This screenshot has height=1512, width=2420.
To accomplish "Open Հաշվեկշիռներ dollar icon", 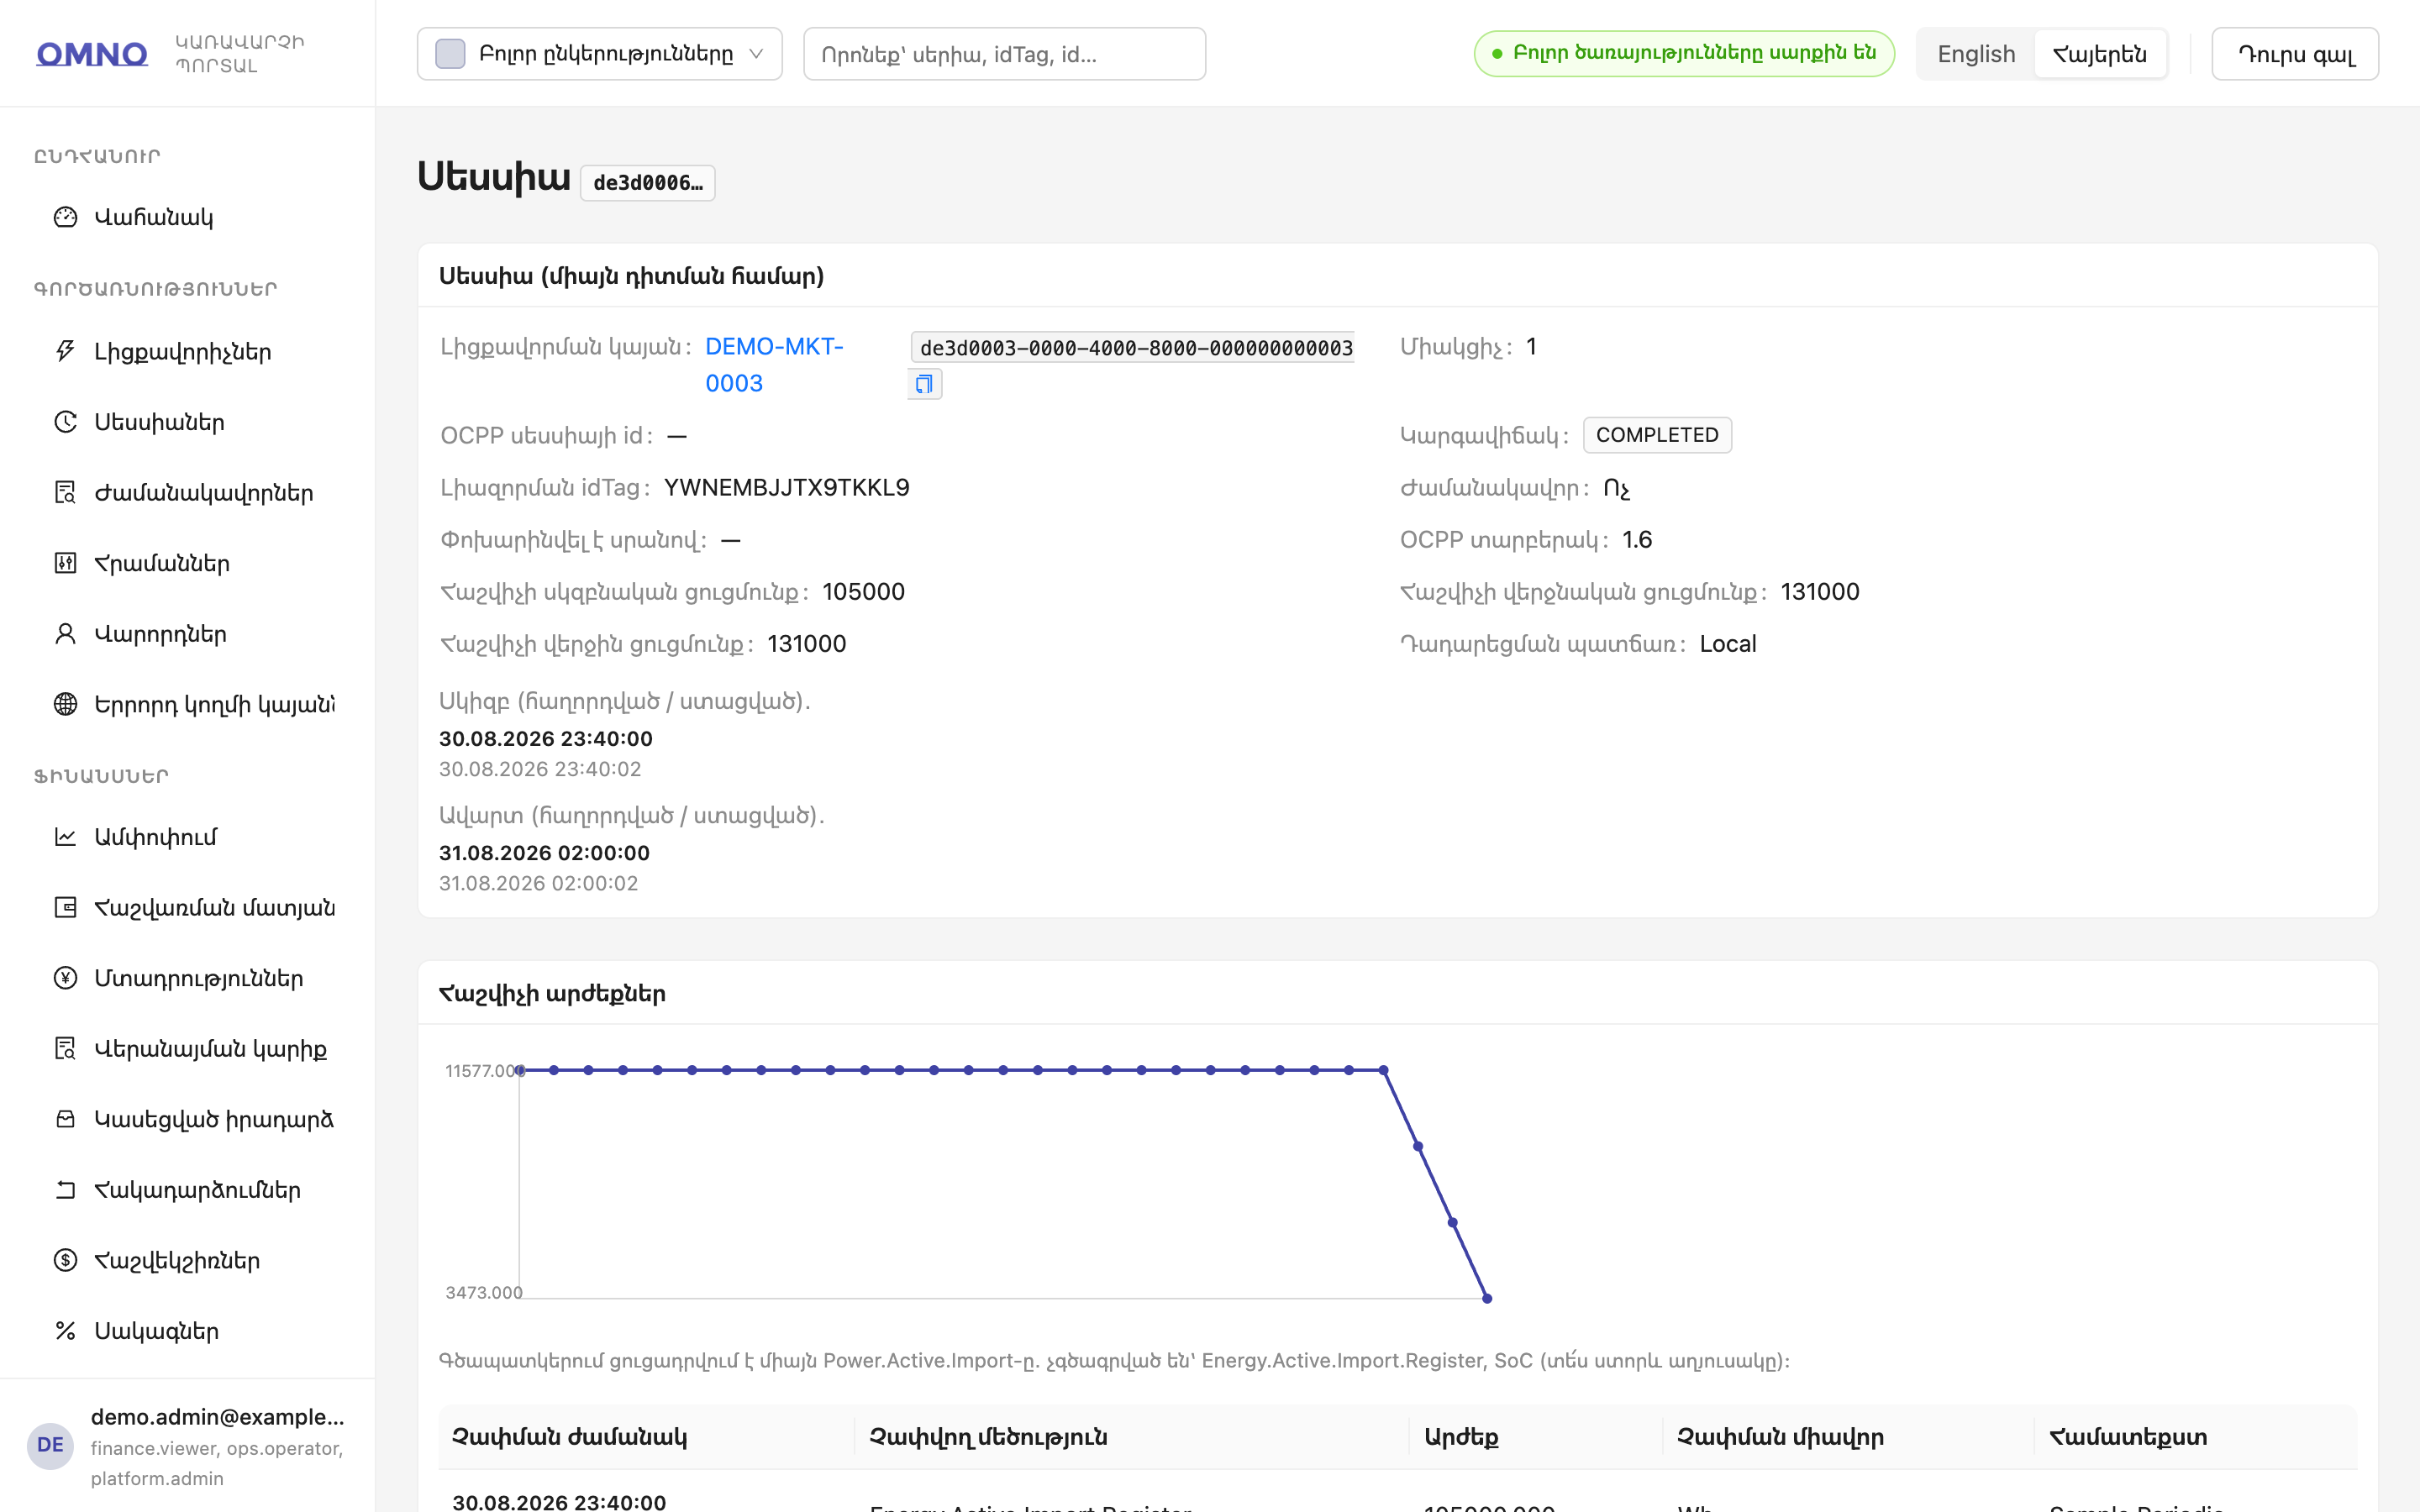I will coord(65,1260).
